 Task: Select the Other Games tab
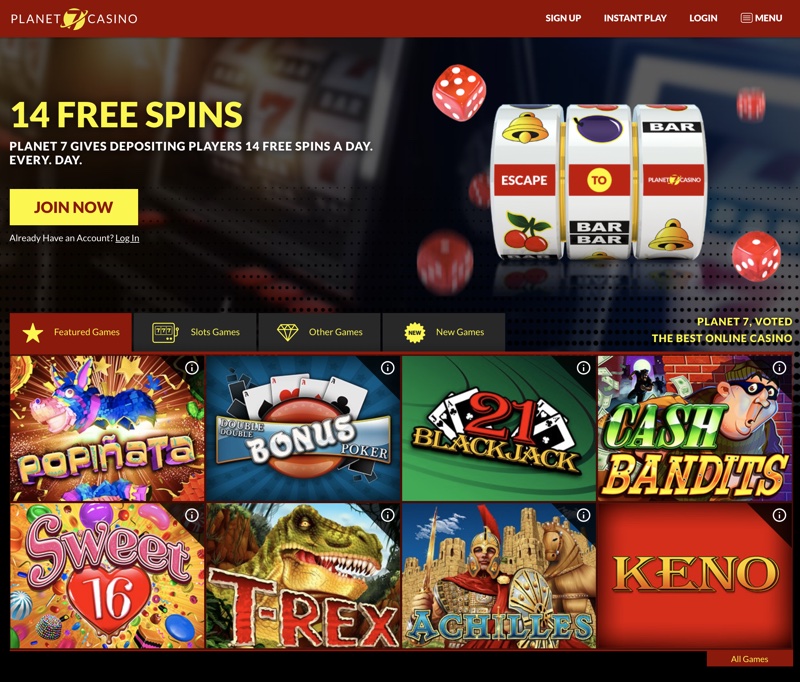pyautogui.click(x=320, y=332)
